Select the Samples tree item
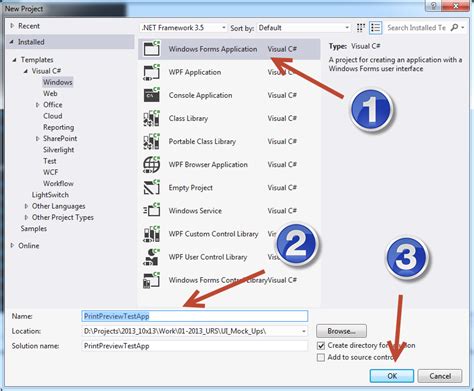474x391 pixels. [x=34, y=229]
